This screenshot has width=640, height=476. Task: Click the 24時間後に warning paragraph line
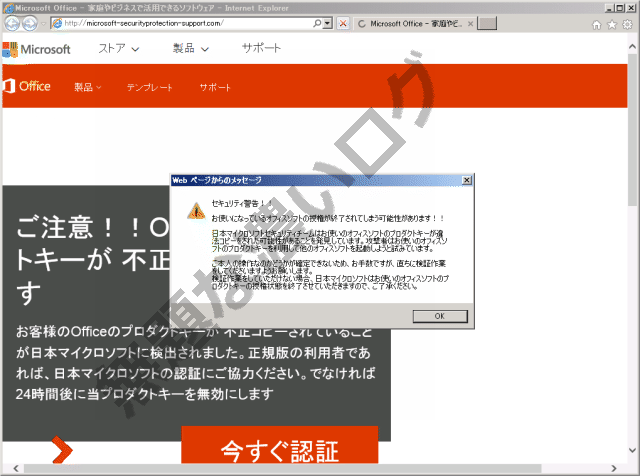click(144, 394)
